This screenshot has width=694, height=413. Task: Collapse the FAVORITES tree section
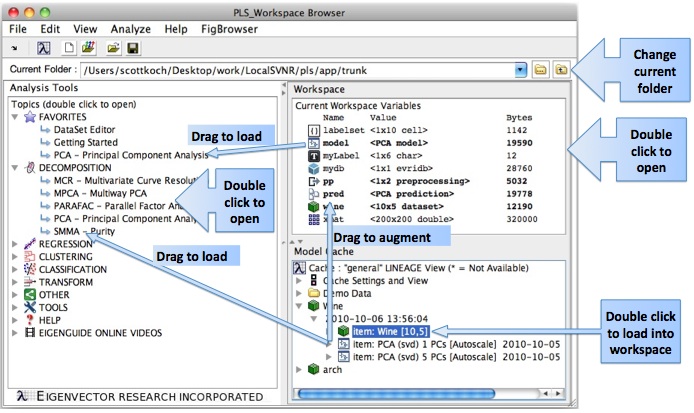[15, 117]
